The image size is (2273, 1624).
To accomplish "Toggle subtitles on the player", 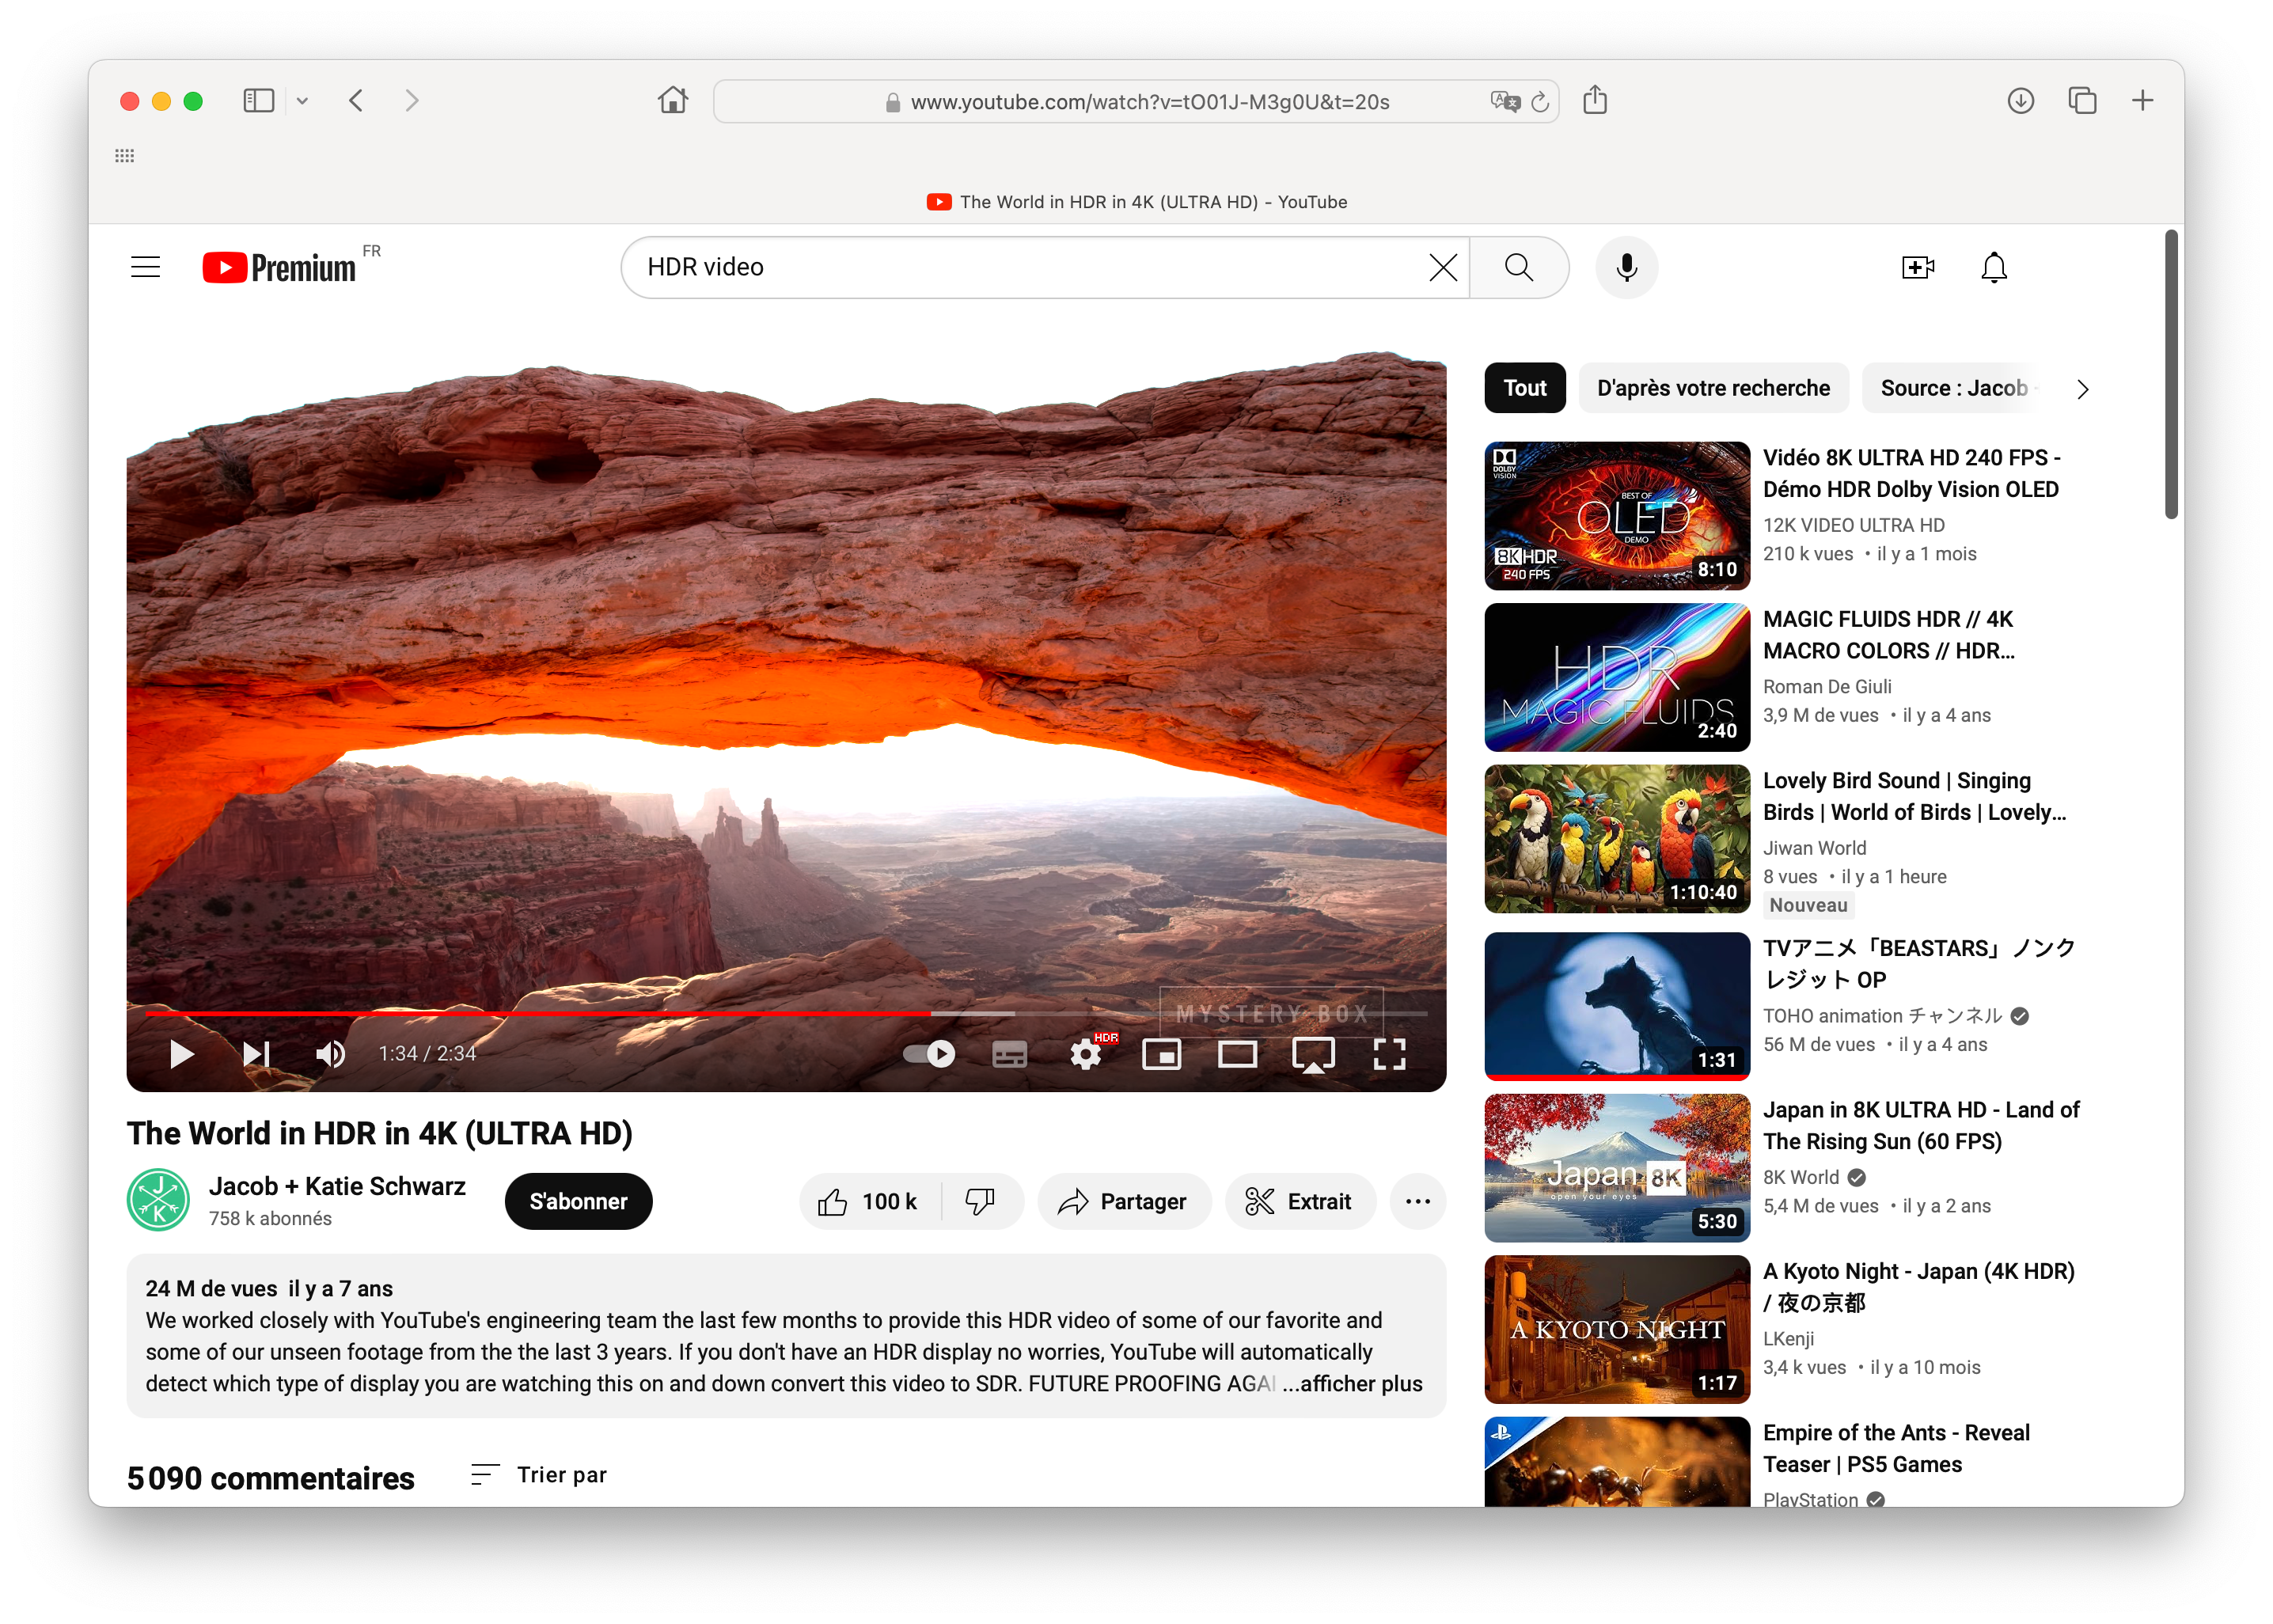I will pyautogui.click(x=1009, y=1054).
